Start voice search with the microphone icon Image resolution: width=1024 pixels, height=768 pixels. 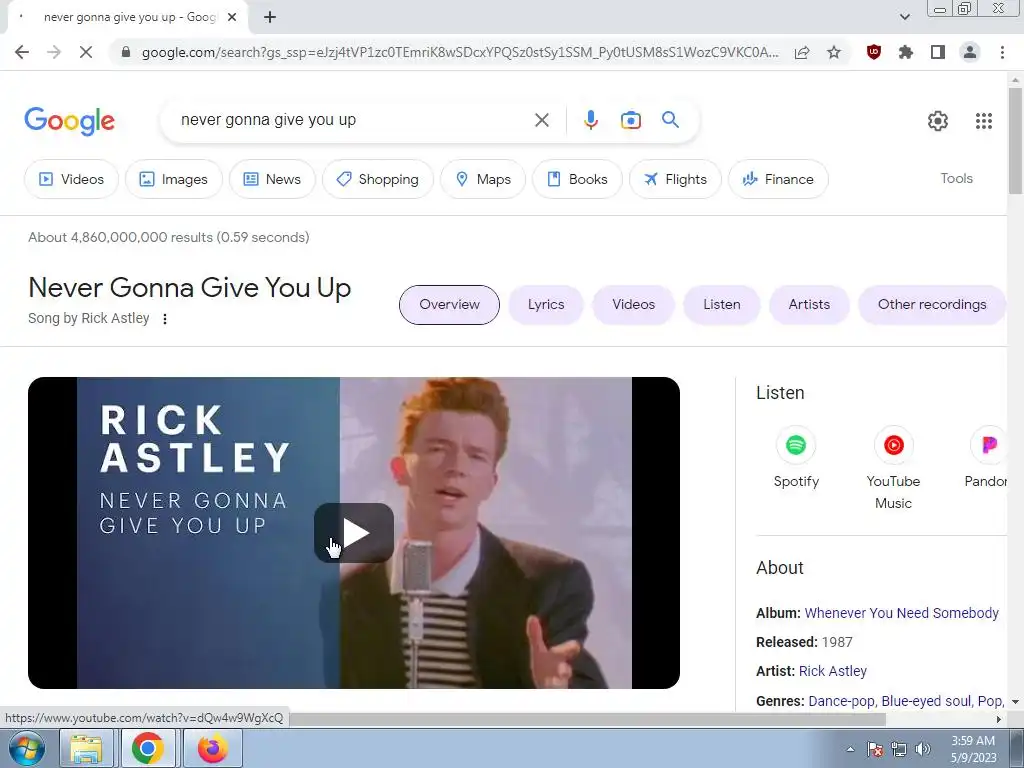click(591, 120)
